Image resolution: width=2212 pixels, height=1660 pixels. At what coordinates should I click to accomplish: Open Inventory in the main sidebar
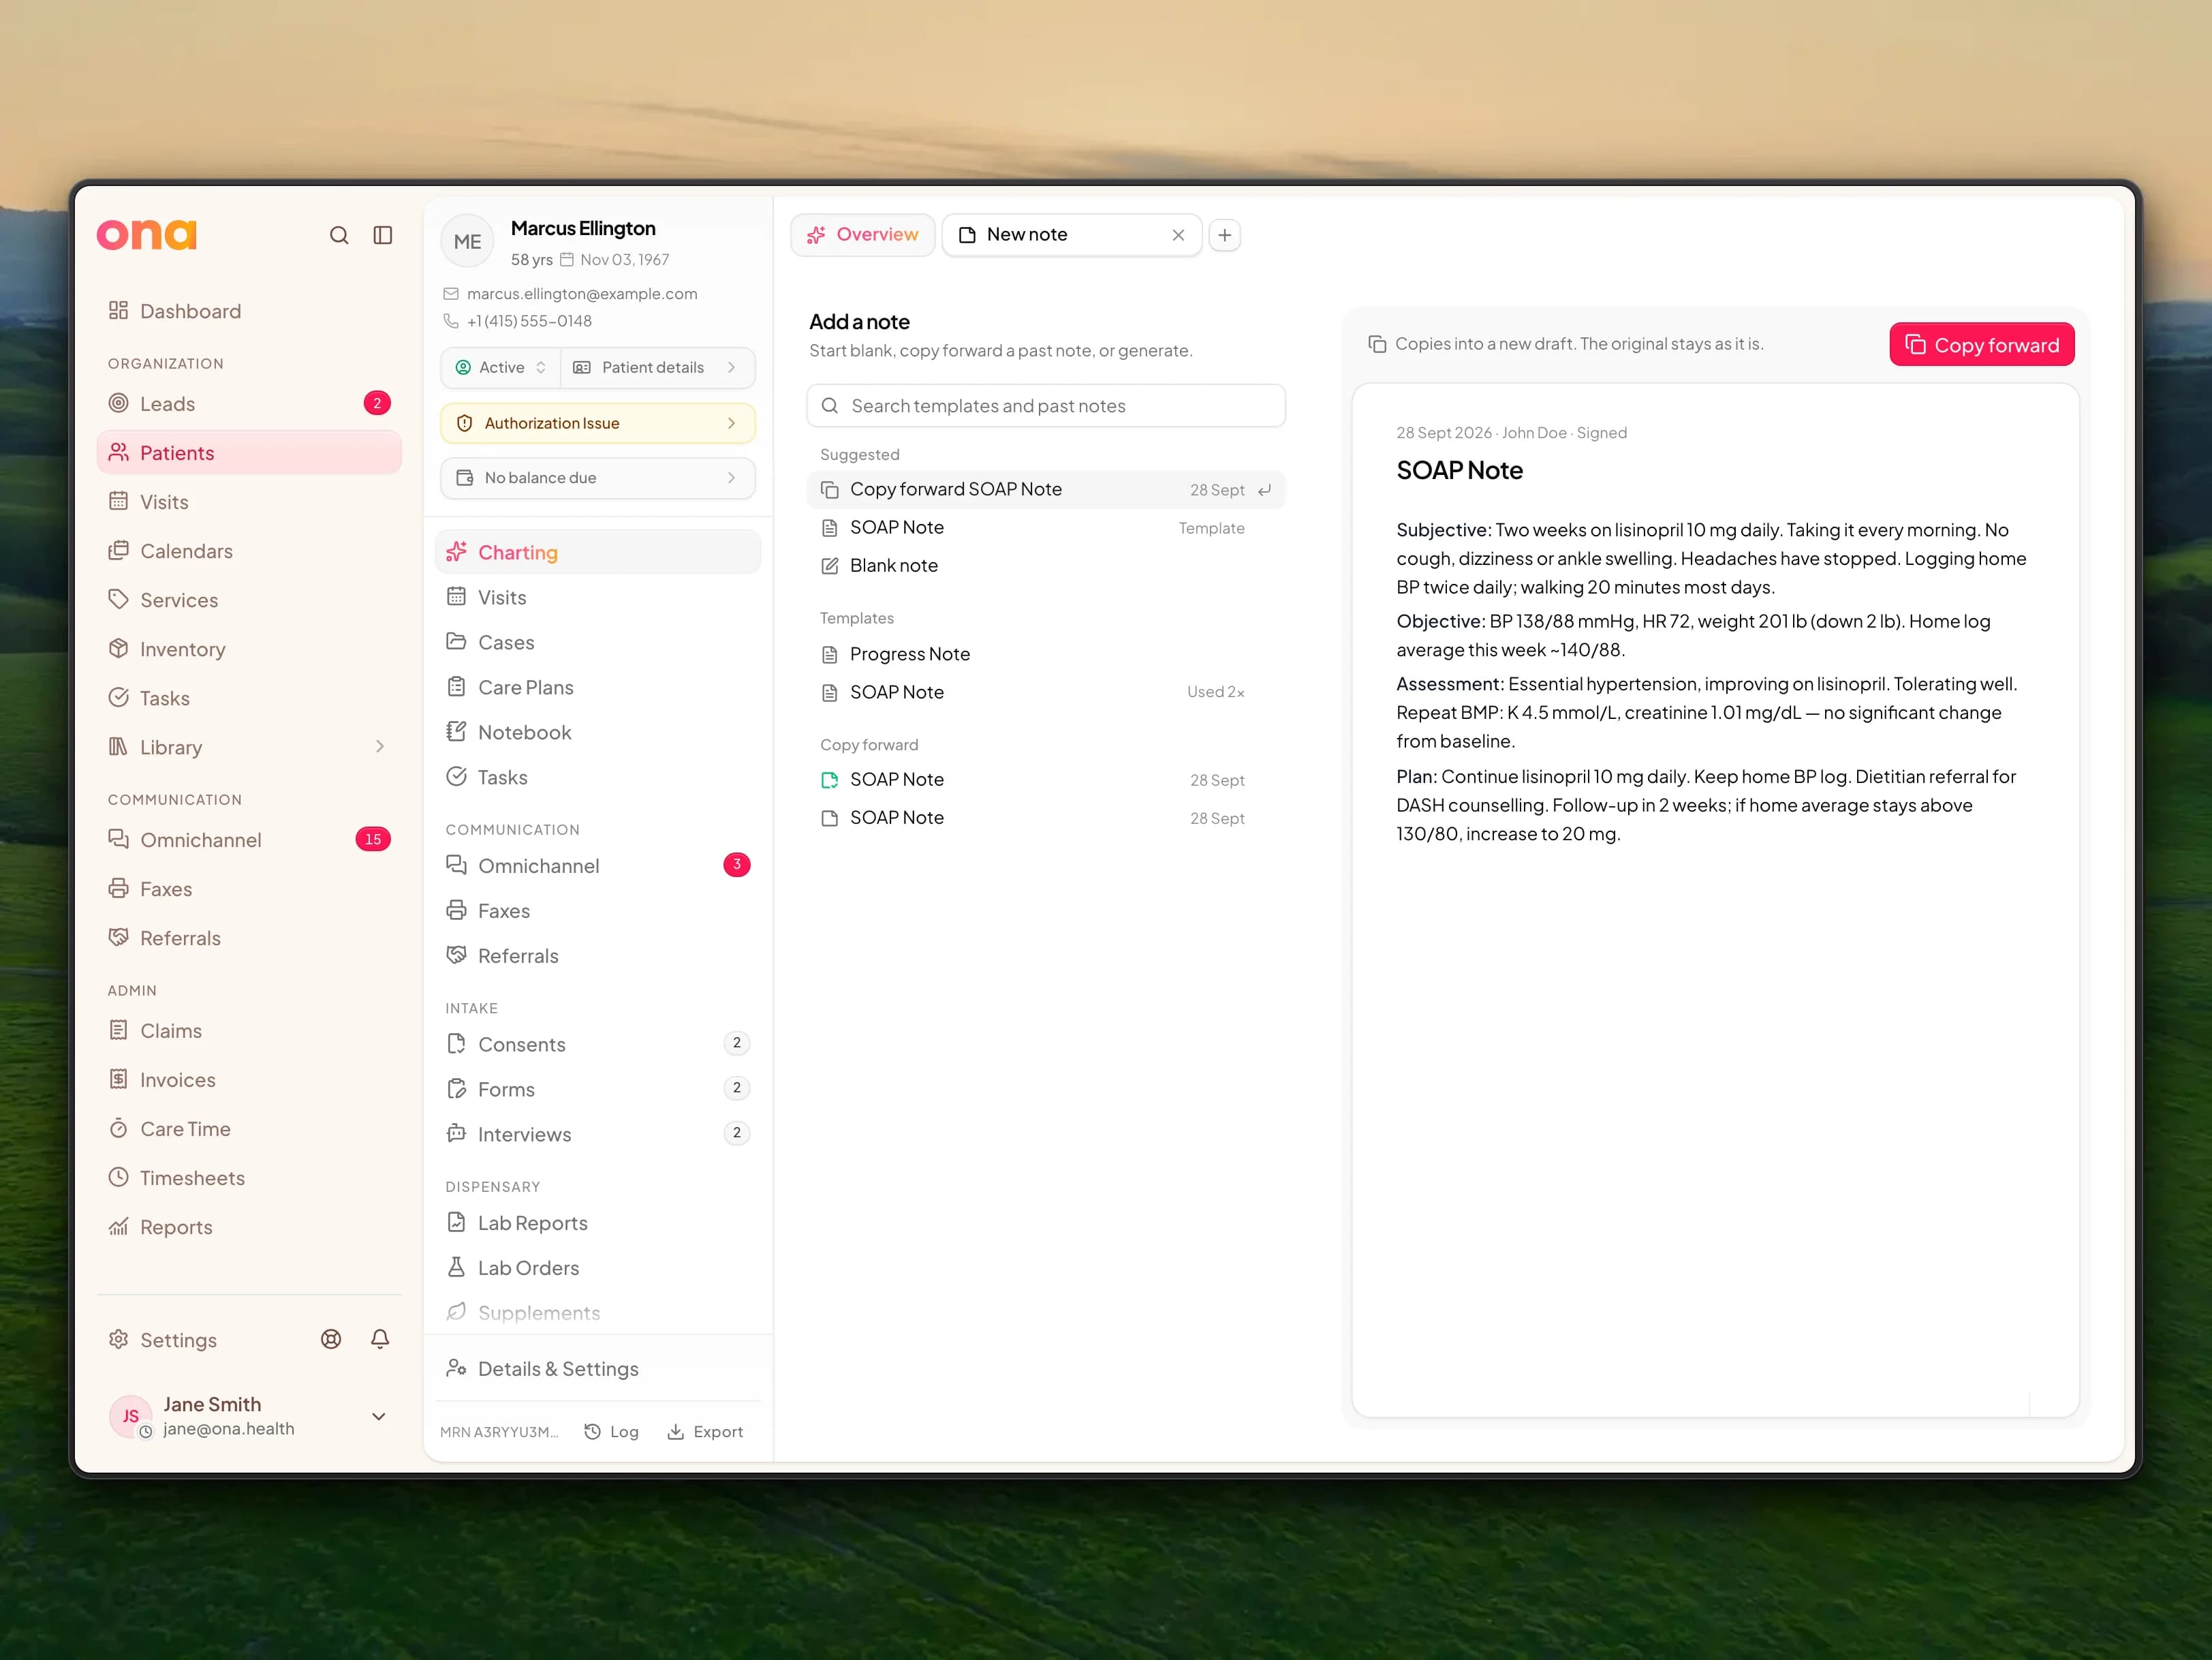(249, 649)
